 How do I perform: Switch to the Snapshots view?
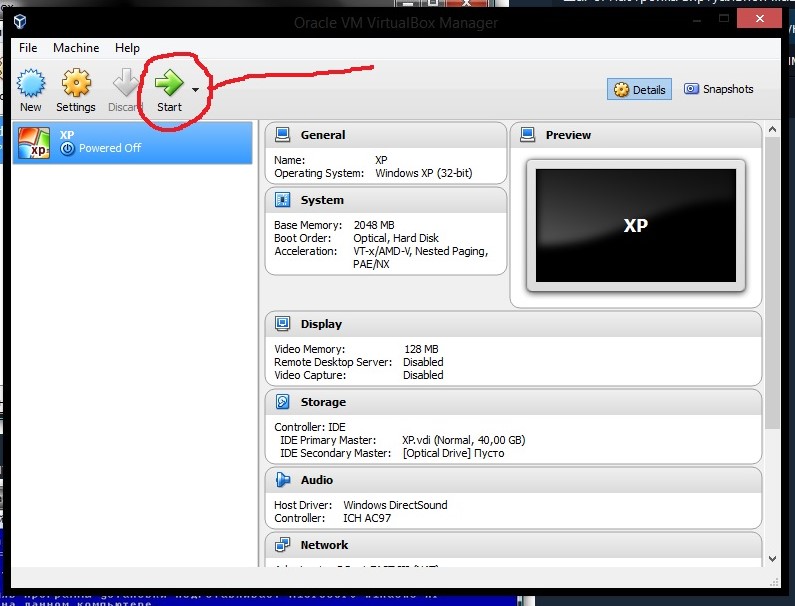(x=718, y=89)
